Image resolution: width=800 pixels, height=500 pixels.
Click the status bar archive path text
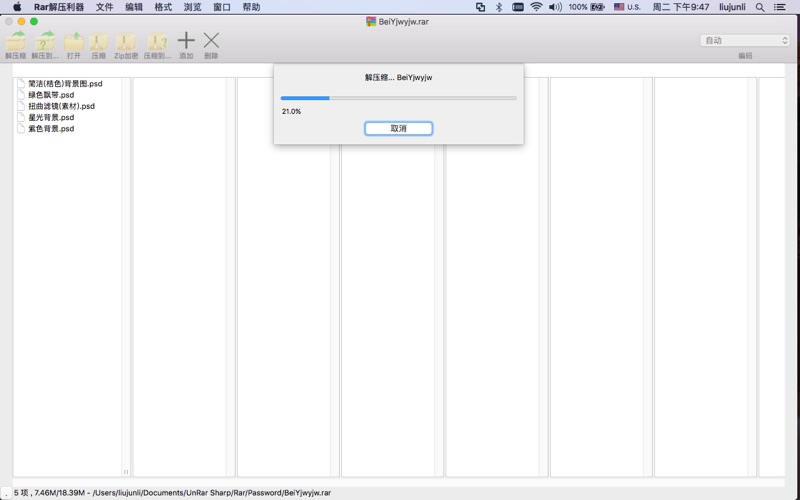212,493
